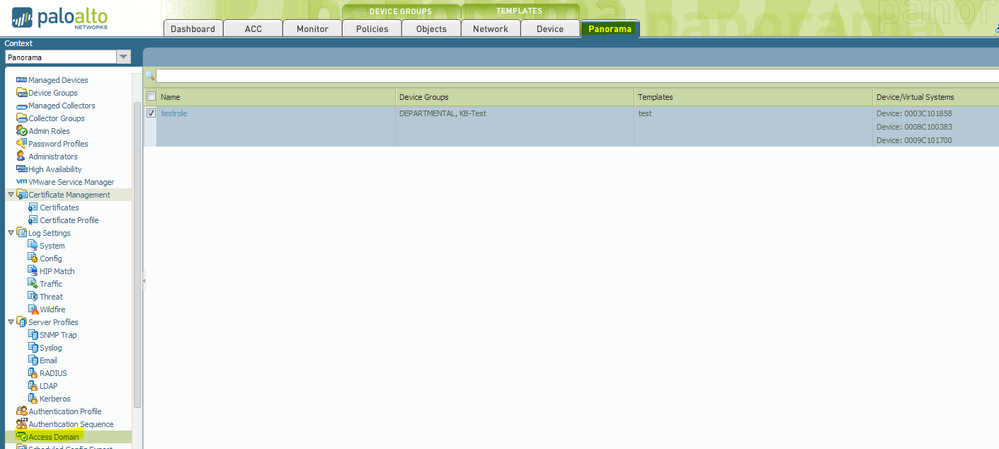Image resolution: width=999 pixels, height=449 pixels.
Task: Click the Kerberos server profile icon
Action: click(x=32, y=399)
